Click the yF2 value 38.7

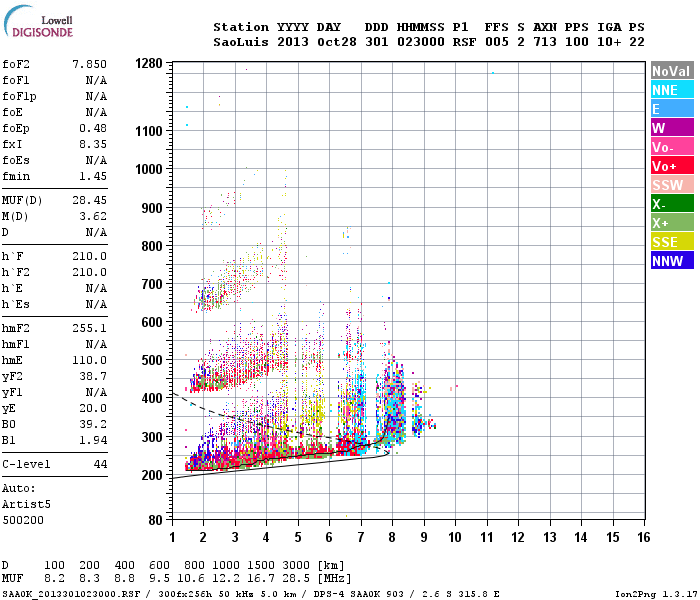pos(93,376)
